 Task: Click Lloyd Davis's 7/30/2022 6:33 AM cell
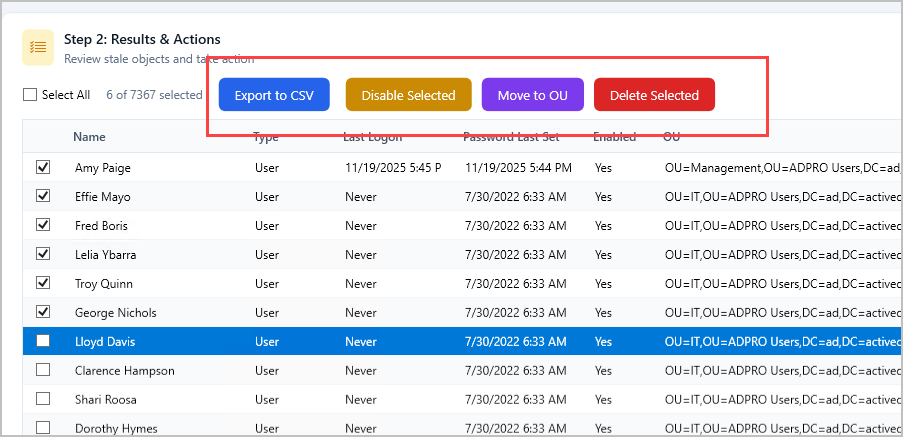pos(515,341)
